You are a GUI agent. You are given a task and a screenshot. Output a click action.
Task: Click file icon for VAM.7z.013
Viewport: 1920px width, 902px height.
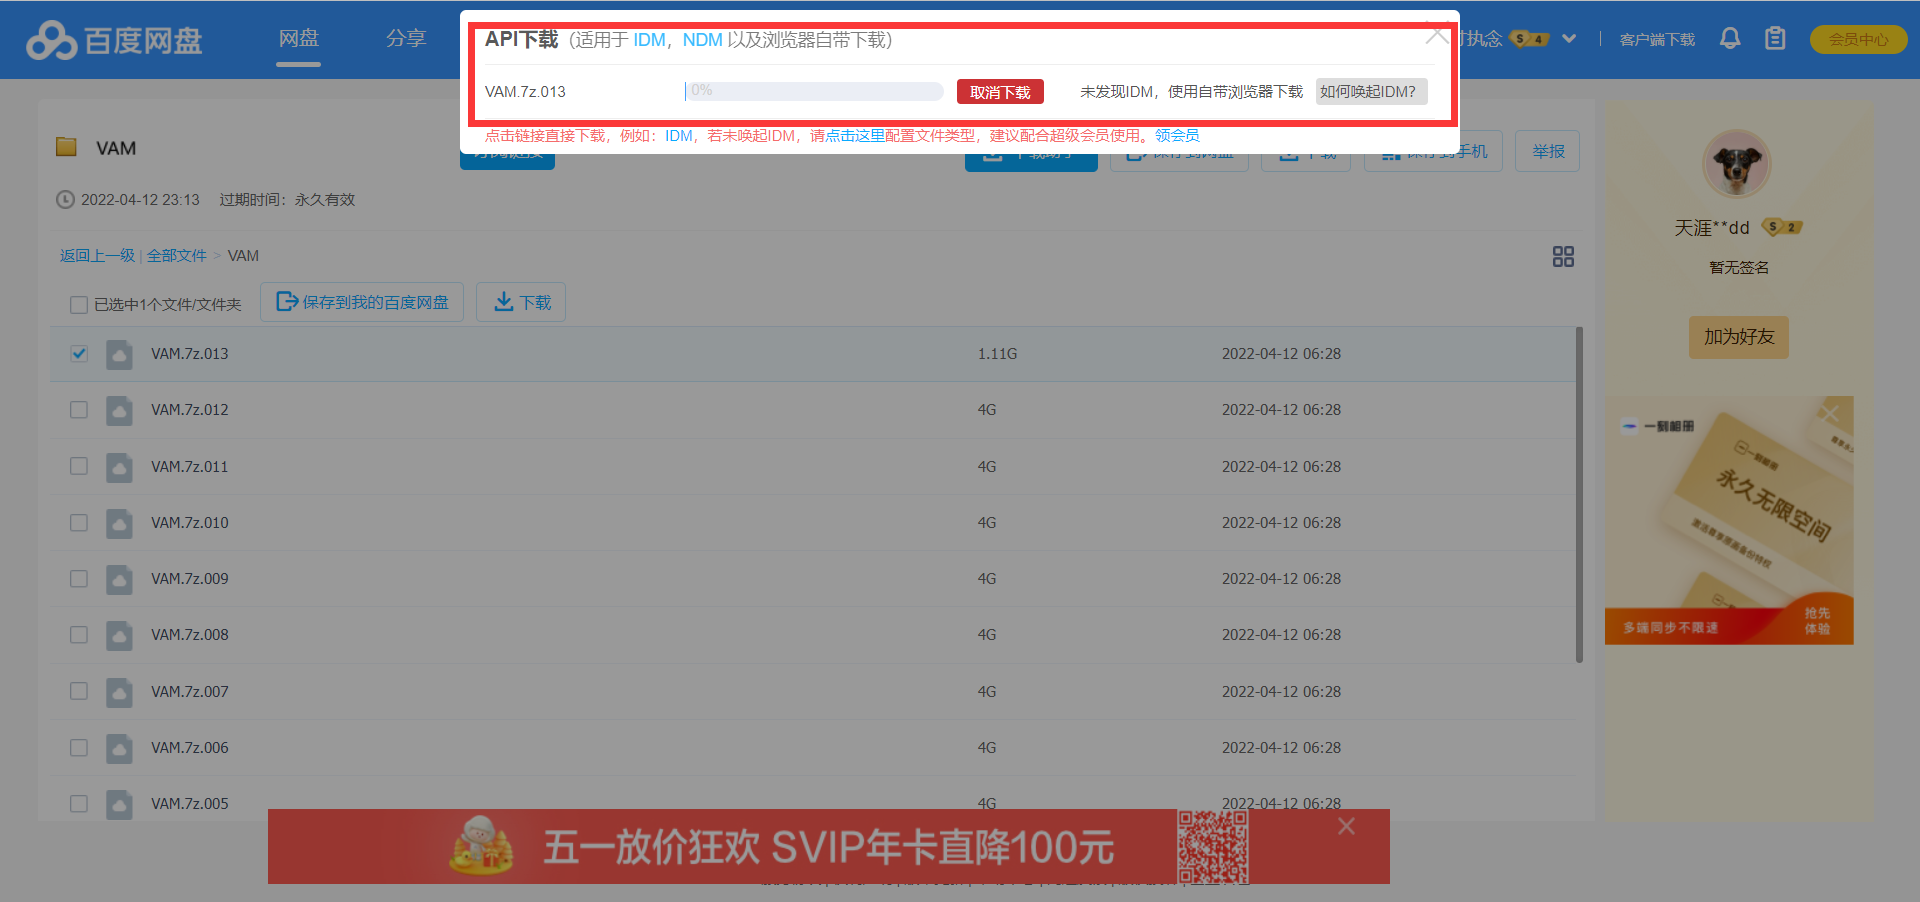point(119,354)
